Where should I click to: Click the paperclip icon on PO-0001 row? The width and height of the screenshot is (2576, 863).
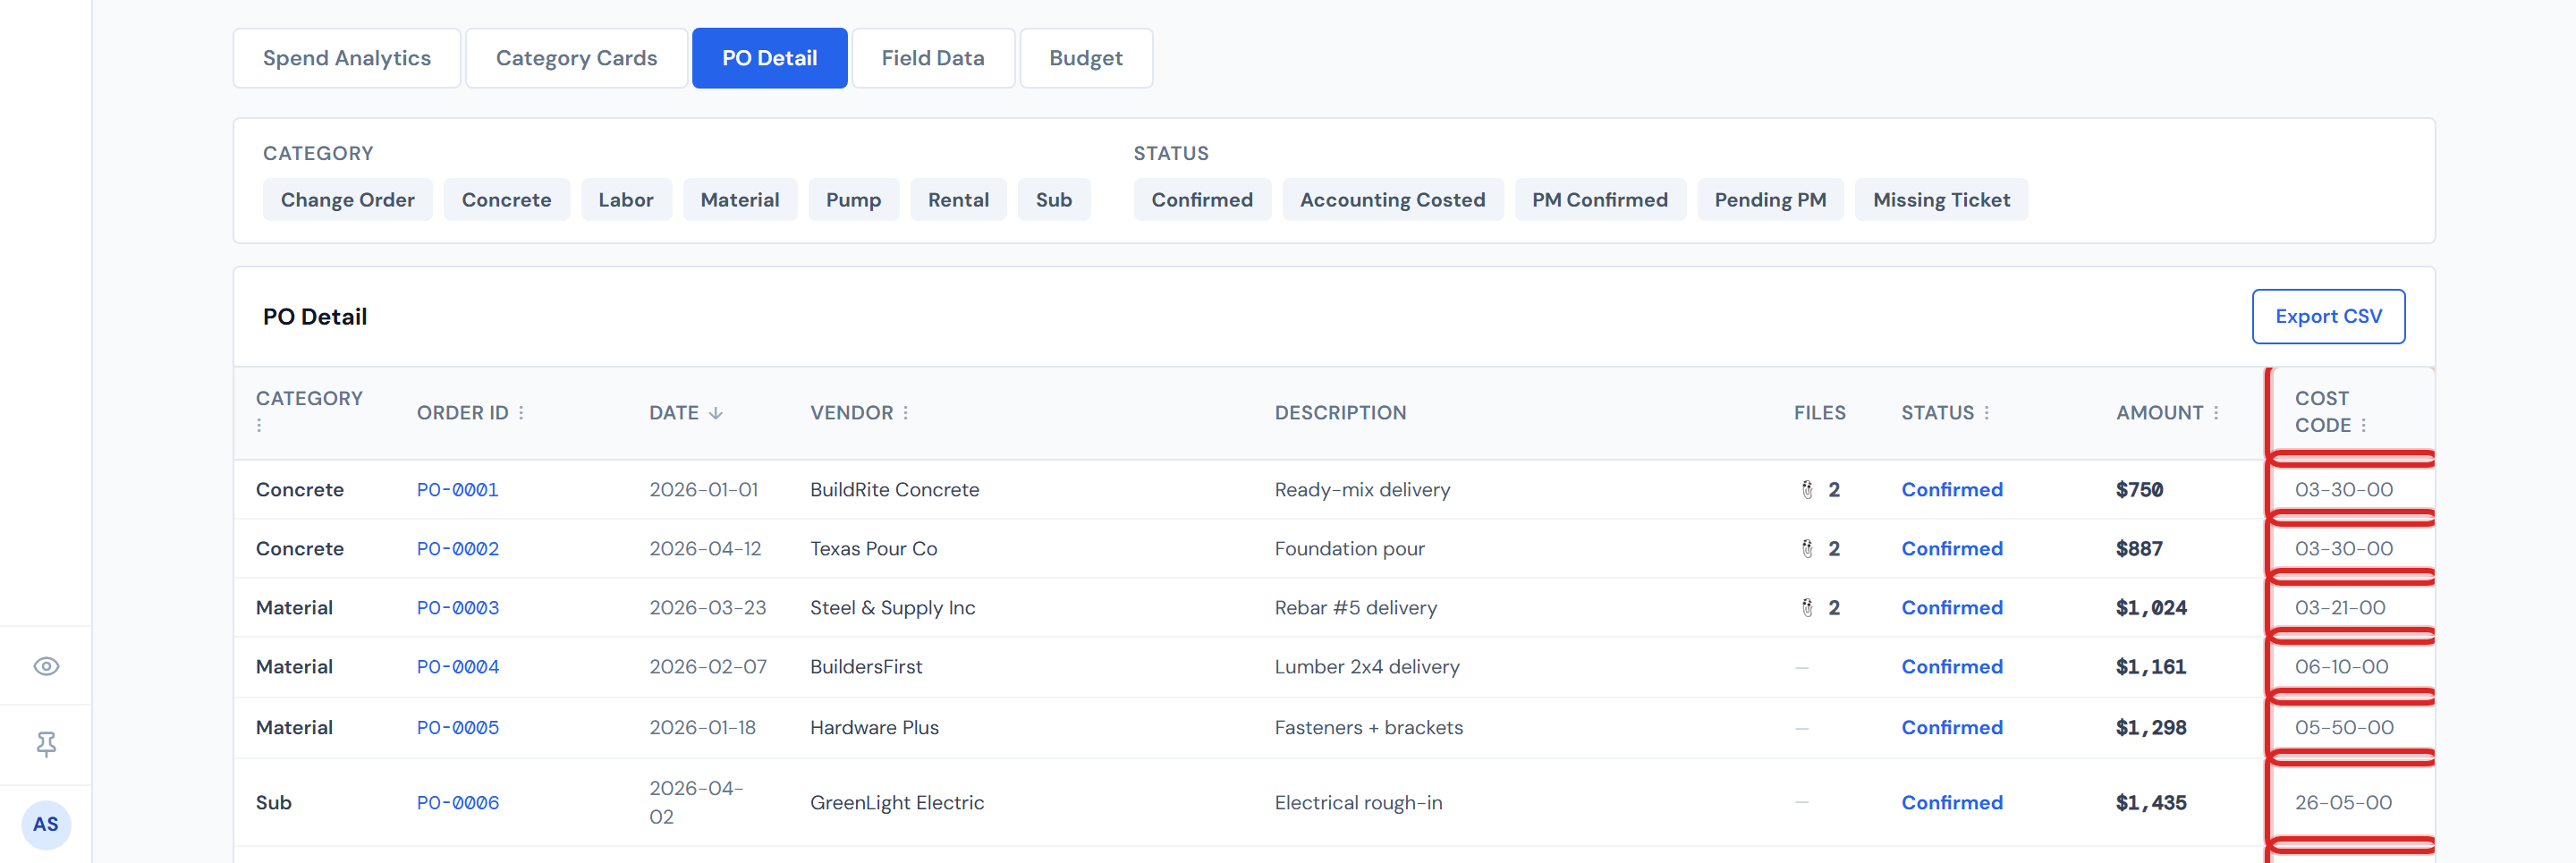pos(1806,490)
